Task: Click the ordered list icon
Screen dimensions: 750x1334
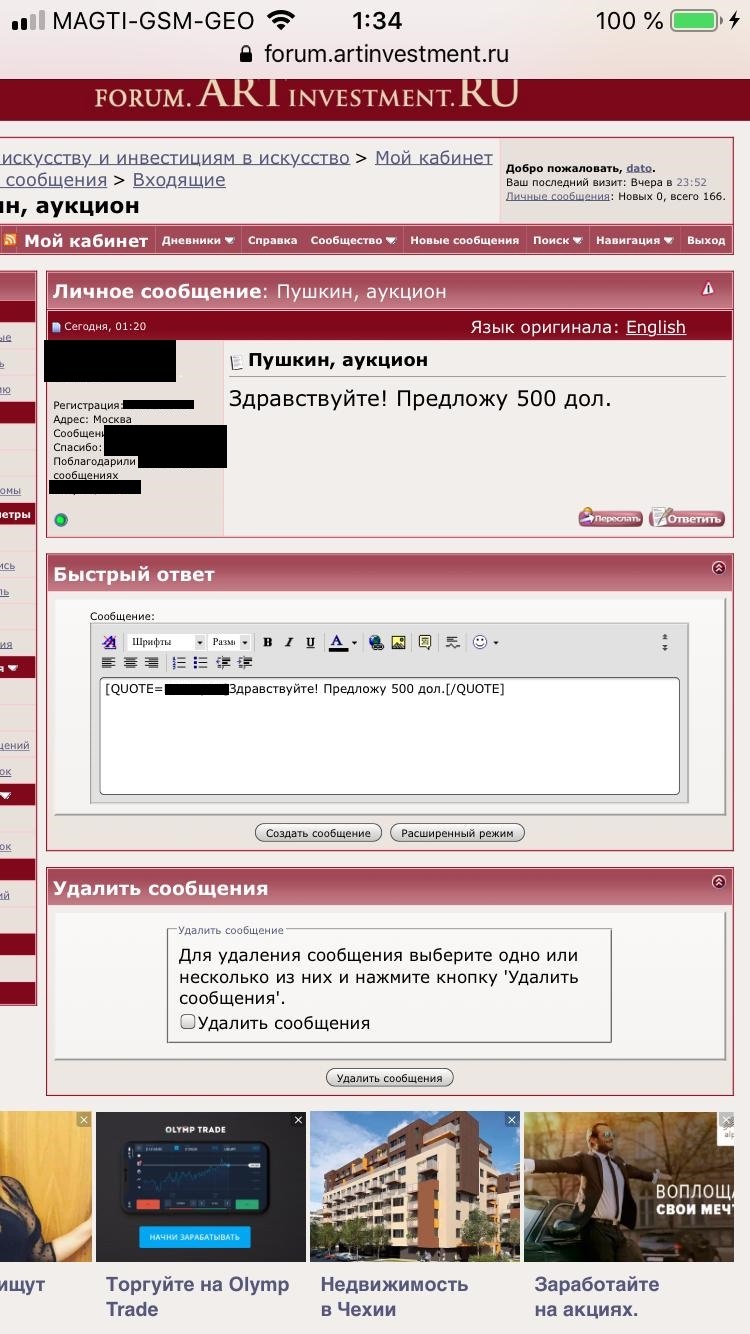Action: click(x=179, y=663)
